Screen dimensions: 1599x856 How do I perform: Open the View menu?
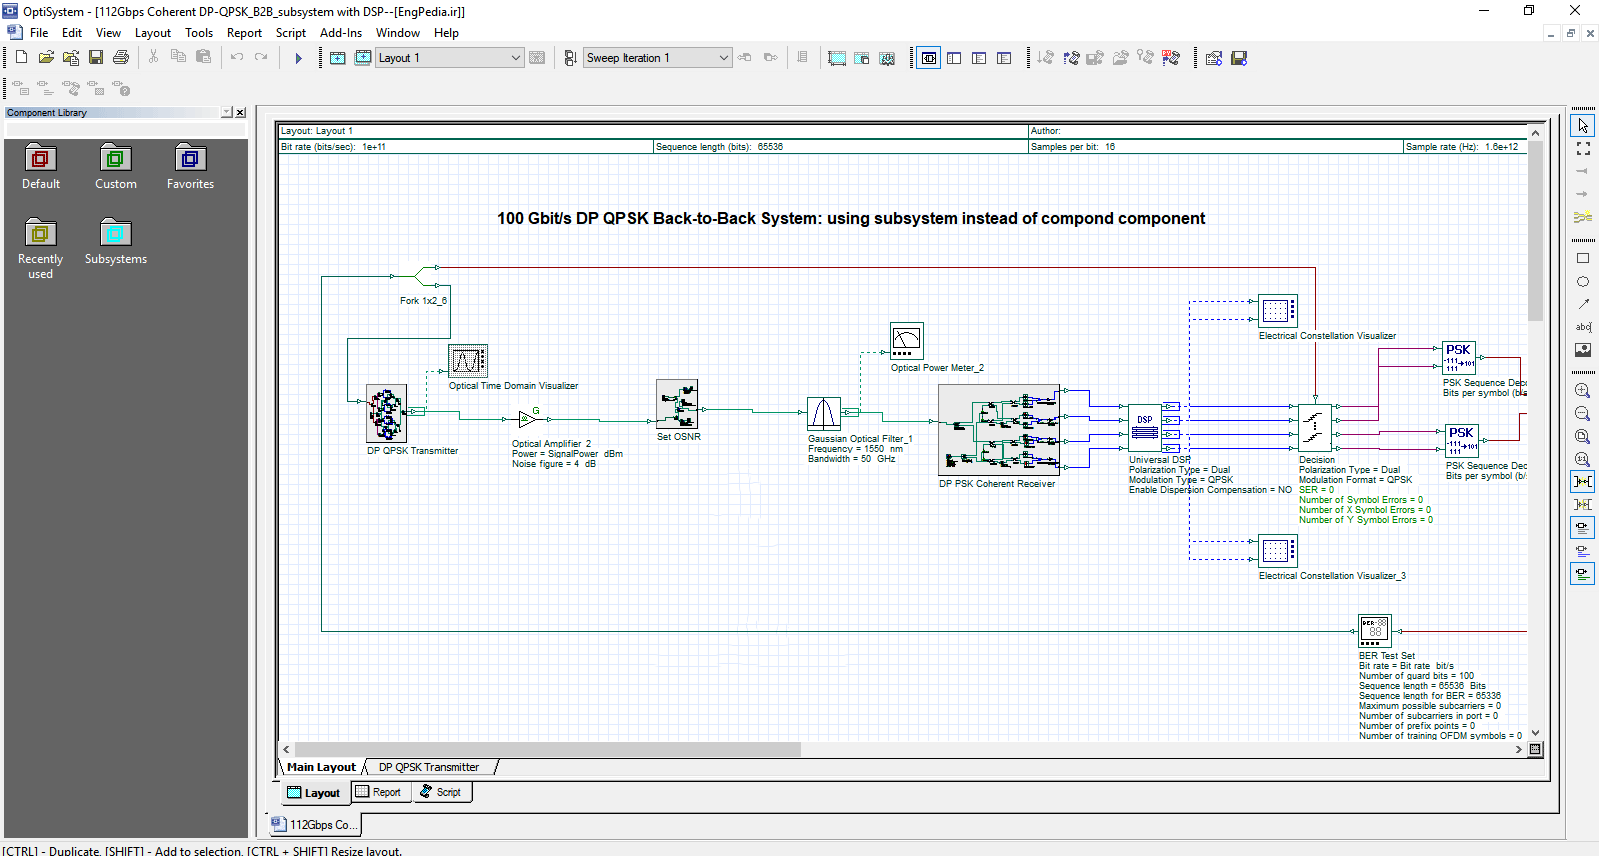pos(108,33)
